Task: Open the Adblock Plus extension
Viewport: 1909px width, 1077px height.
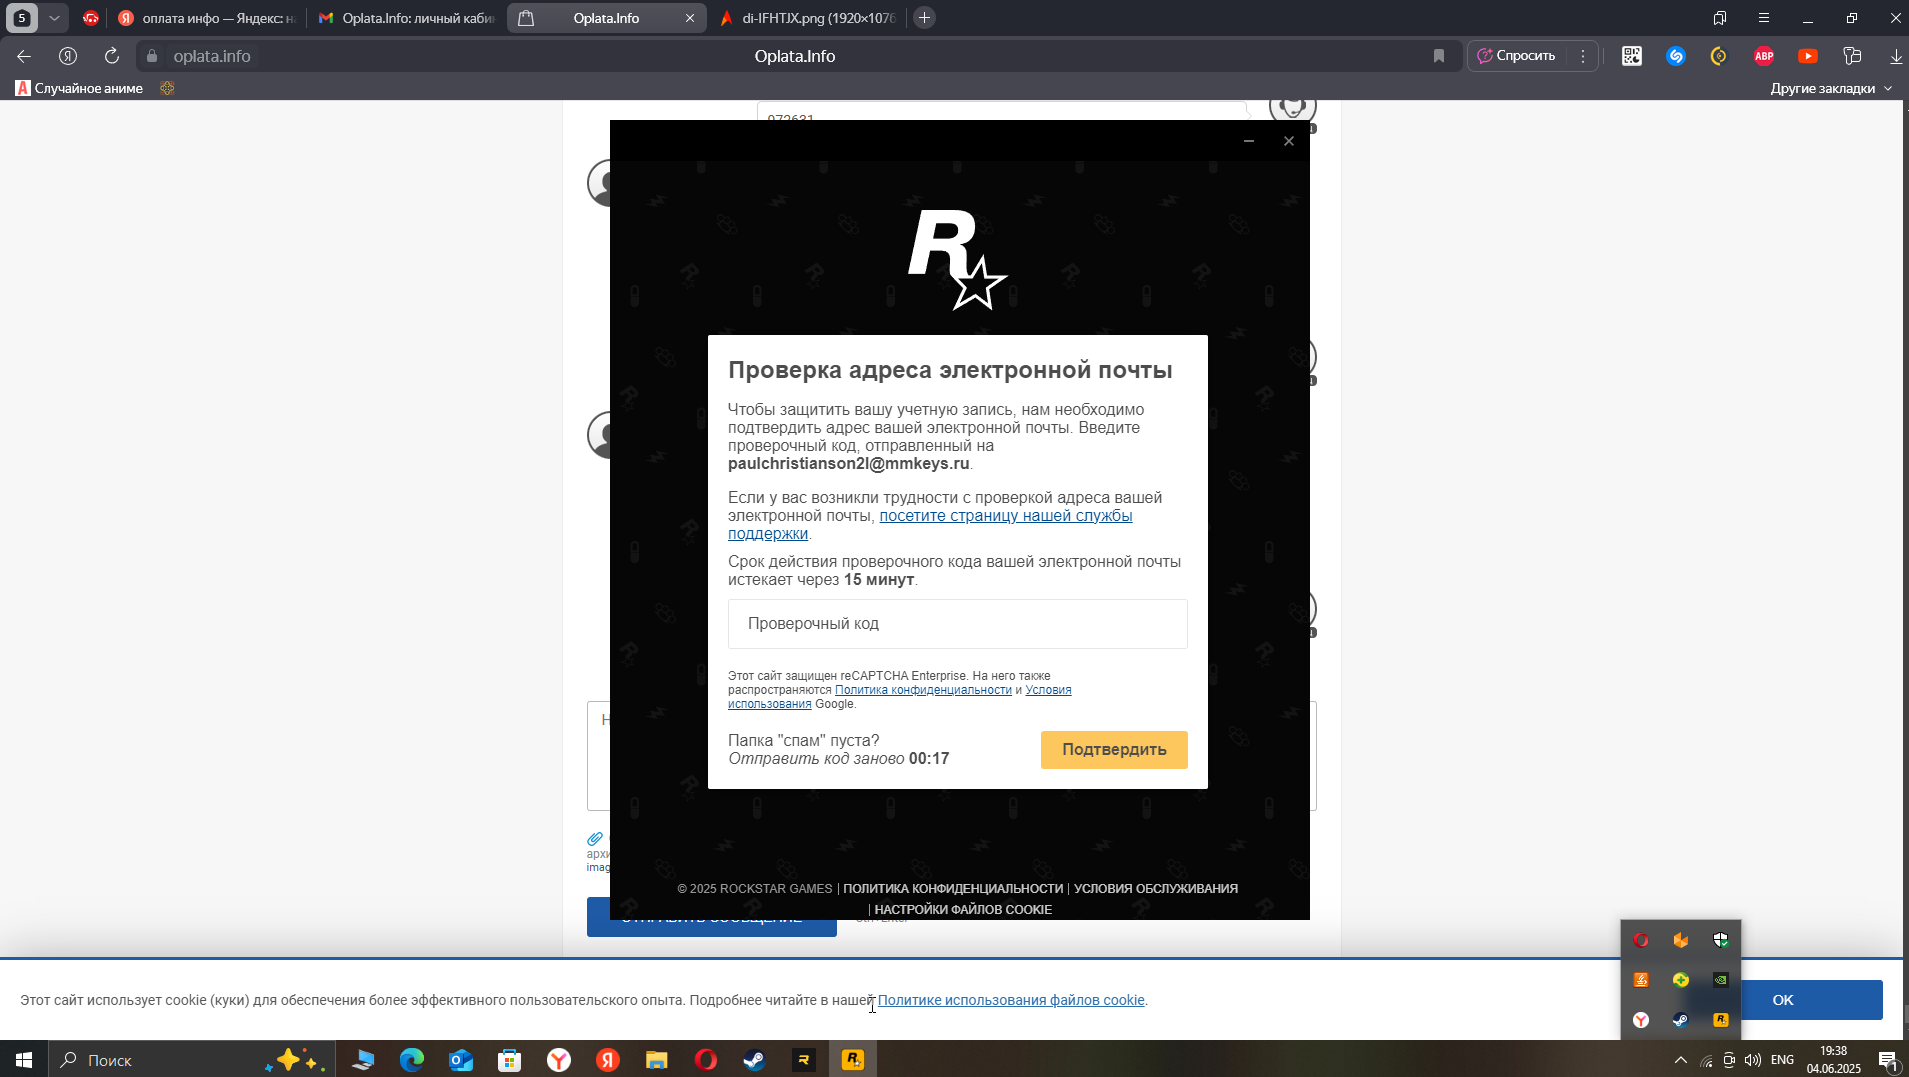Action: coord(1764,56)
